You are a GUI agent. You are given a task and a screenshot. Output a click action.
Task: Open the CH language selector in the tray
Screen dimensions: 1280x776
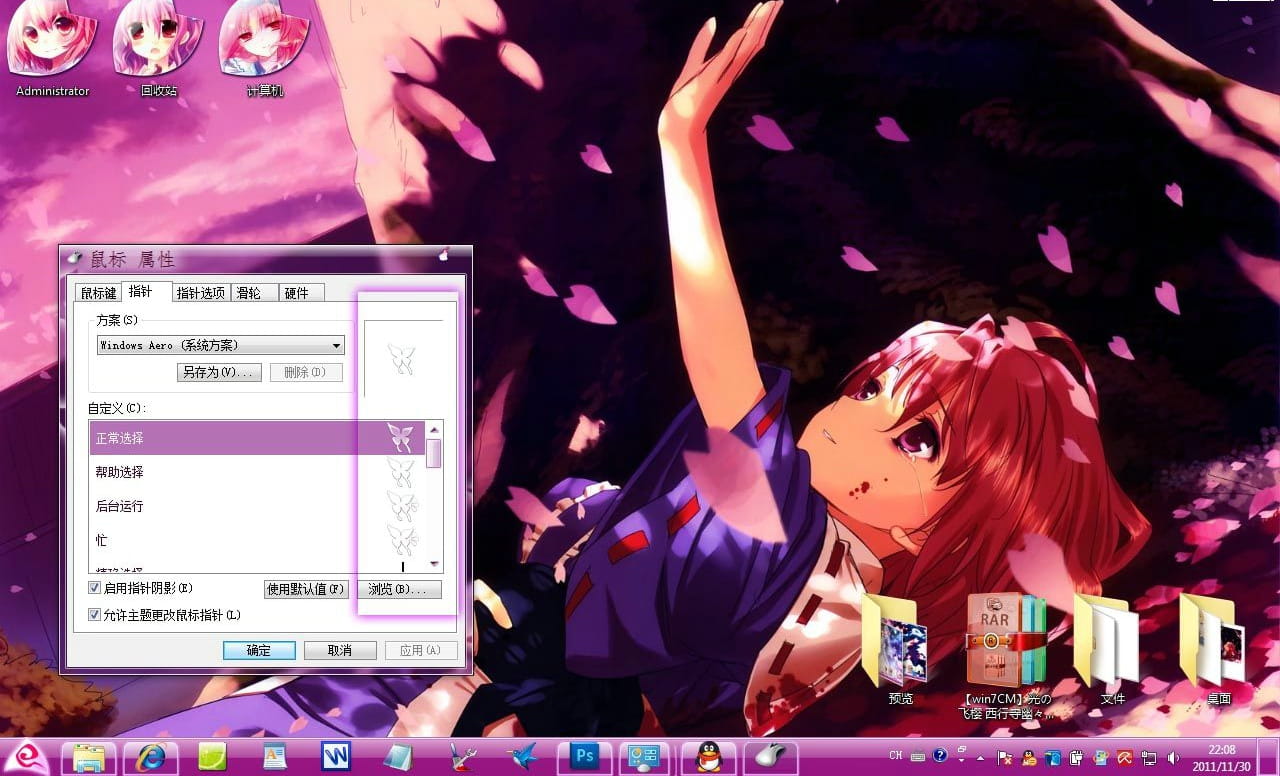tap(896, 756)
